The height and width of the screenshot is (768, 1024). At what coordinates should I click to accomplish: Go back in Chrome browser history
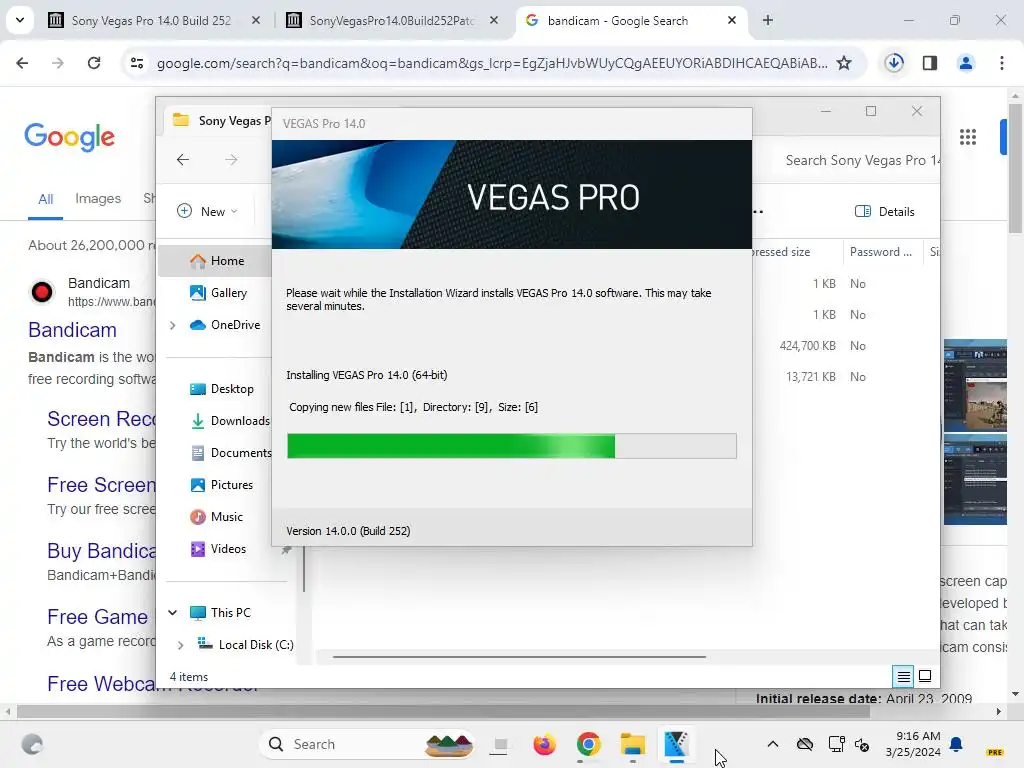click(22, 63)
